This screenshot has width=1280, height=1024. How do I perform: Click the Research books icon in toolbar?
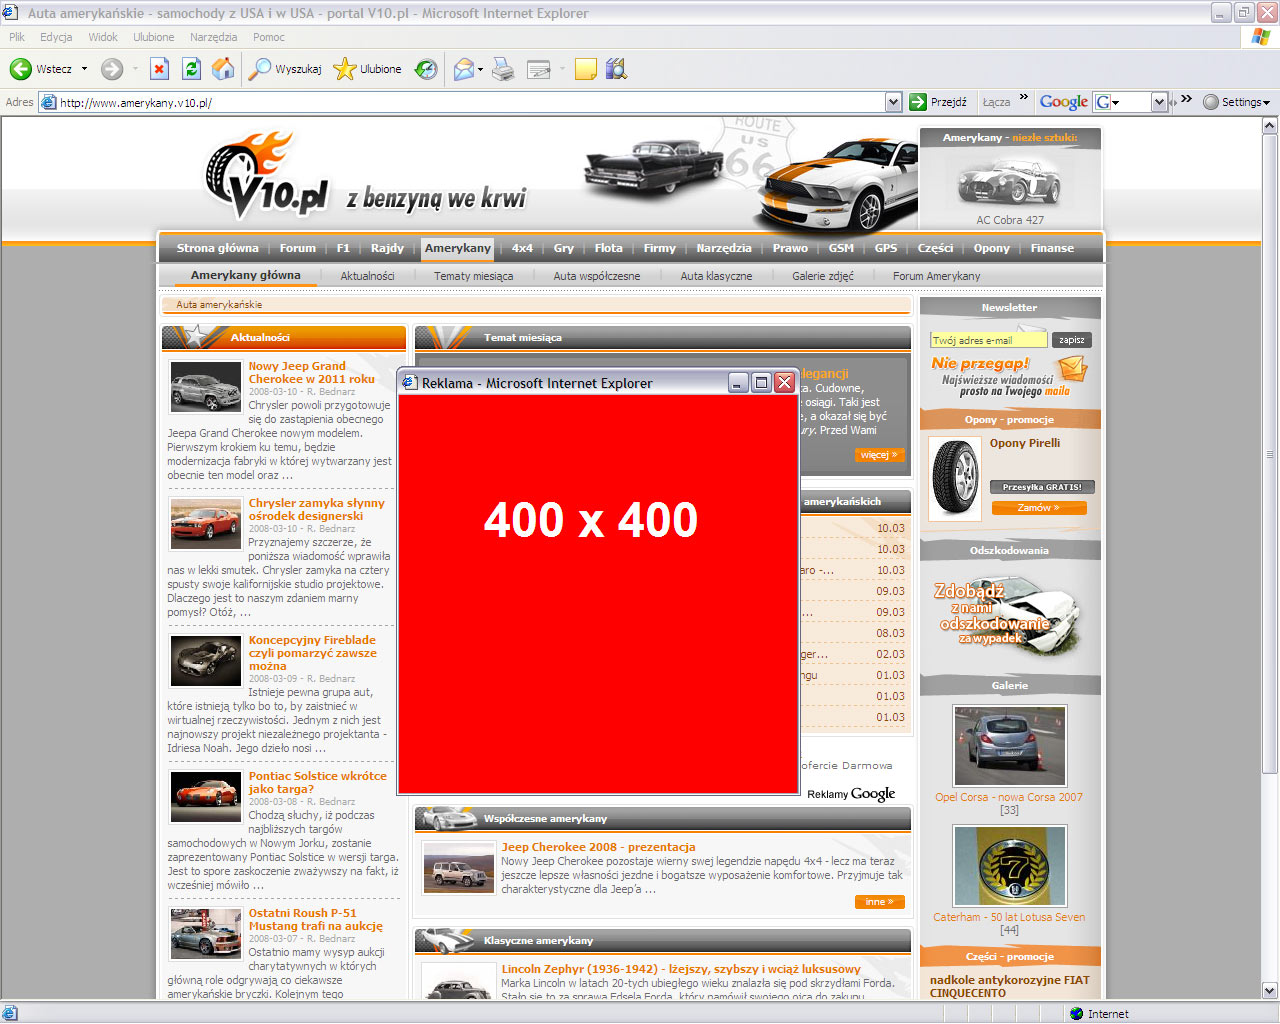(616, 69)
